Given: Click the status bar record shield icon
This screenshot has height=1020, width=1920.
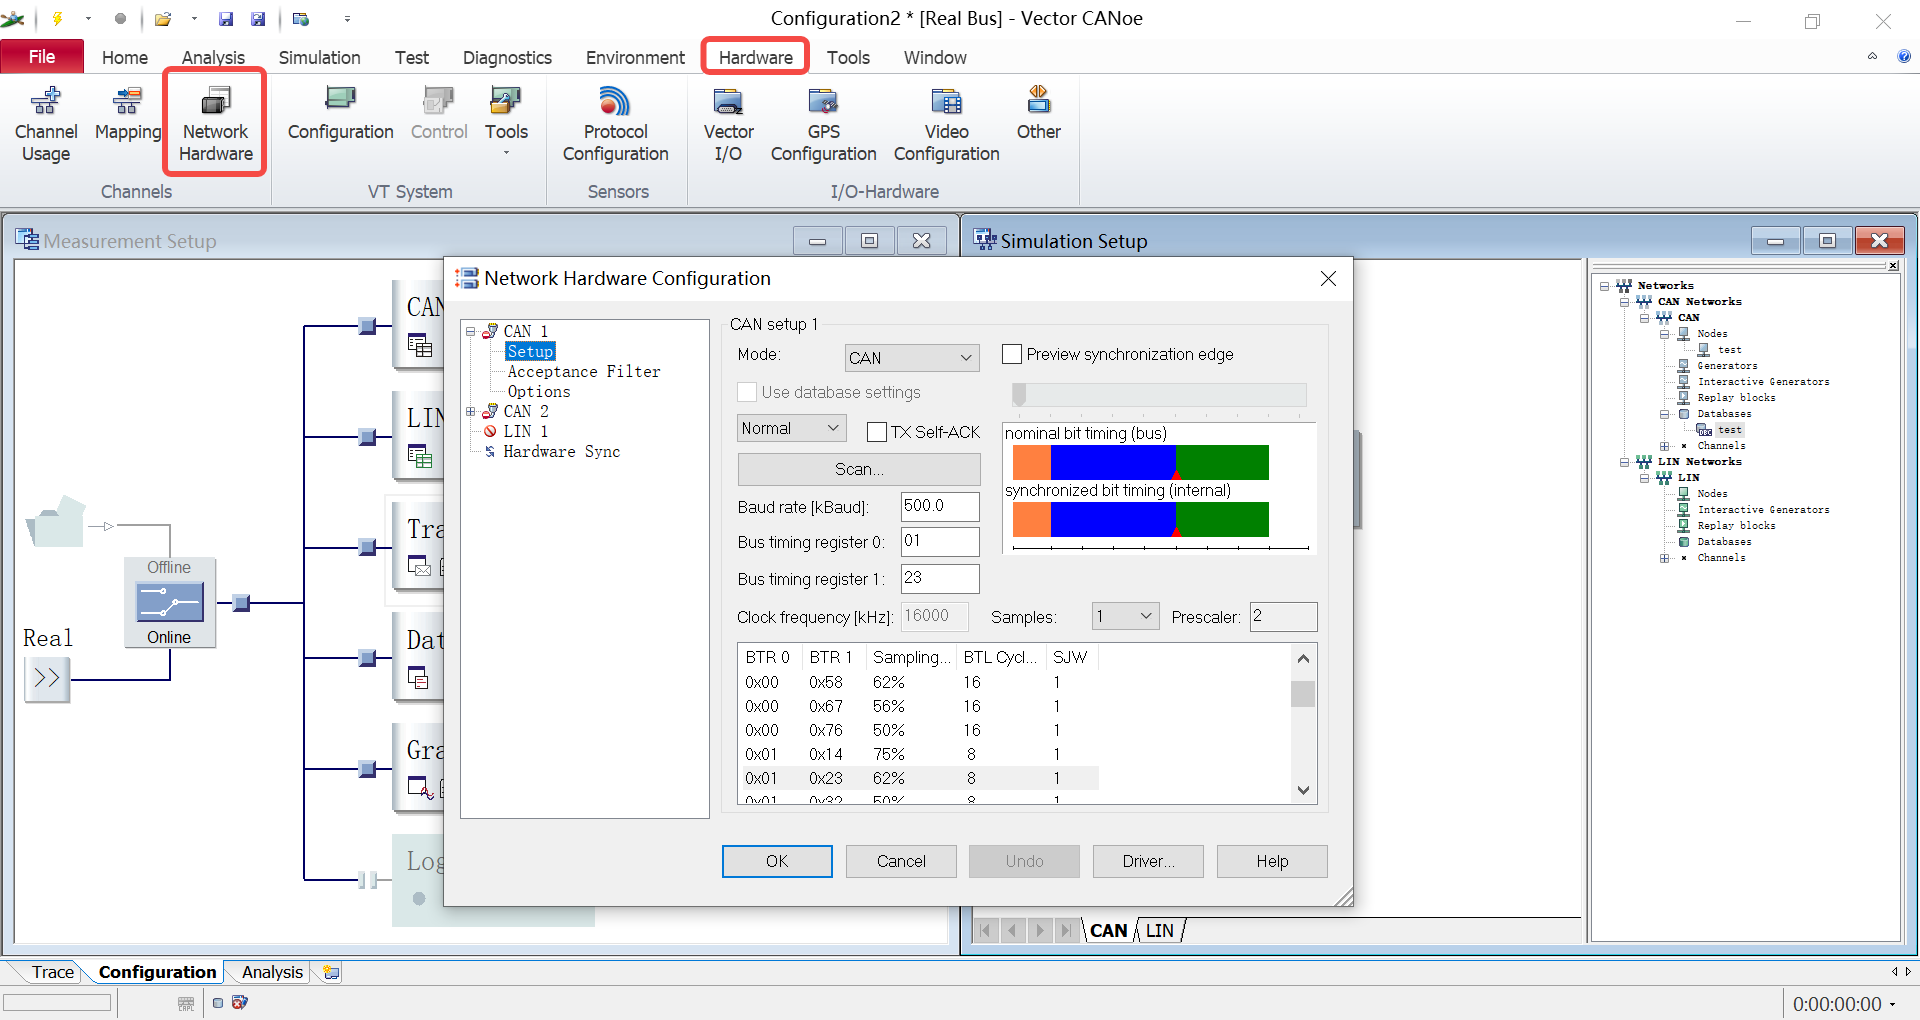Looking at the screenshot, I should click(x=239, y=1002).
